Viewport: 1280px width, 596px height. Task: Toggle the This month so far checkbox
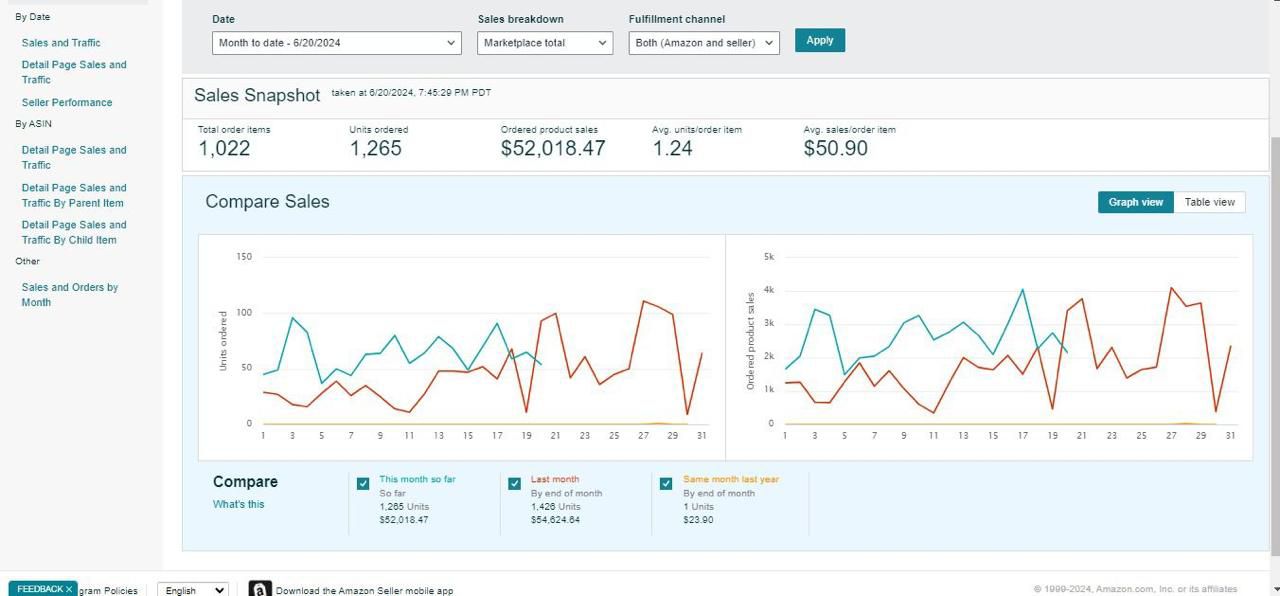coord(363,484)
